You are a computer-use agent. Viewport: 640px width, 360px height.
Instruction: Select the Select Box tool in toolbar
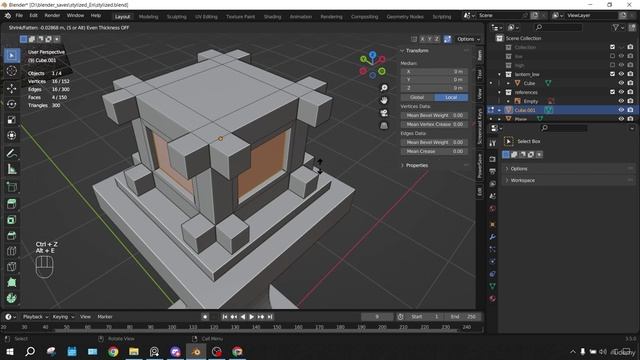(12, 55)
